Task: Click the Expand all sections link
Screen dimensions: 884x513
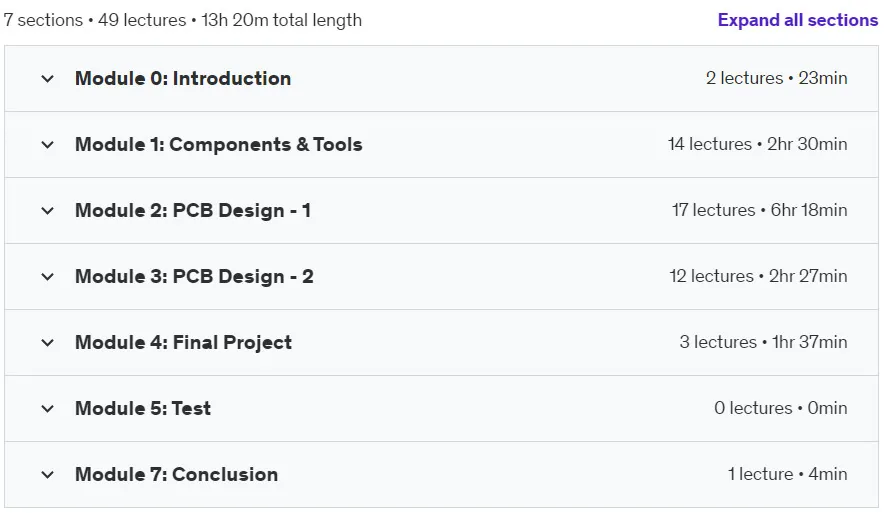Action: pos(798,20)
